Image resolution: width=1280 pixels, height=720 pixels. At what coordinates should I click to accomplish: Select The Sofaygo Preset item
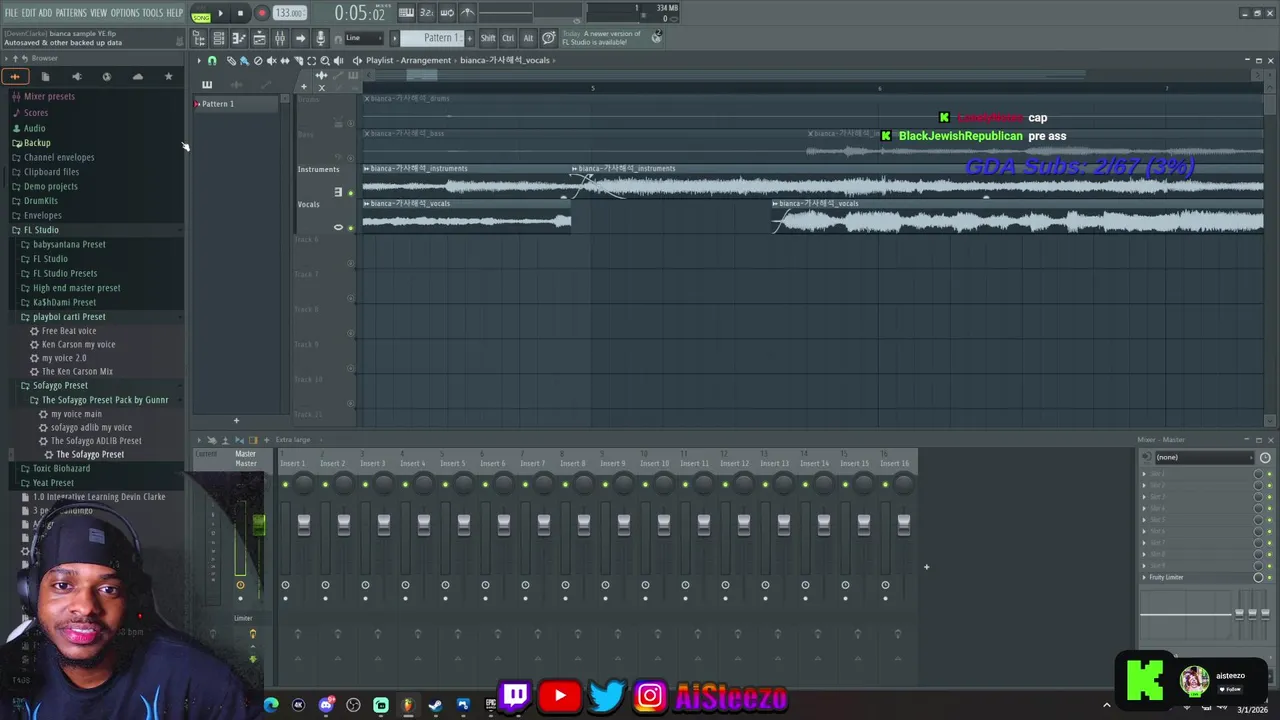tap(90, 454)
